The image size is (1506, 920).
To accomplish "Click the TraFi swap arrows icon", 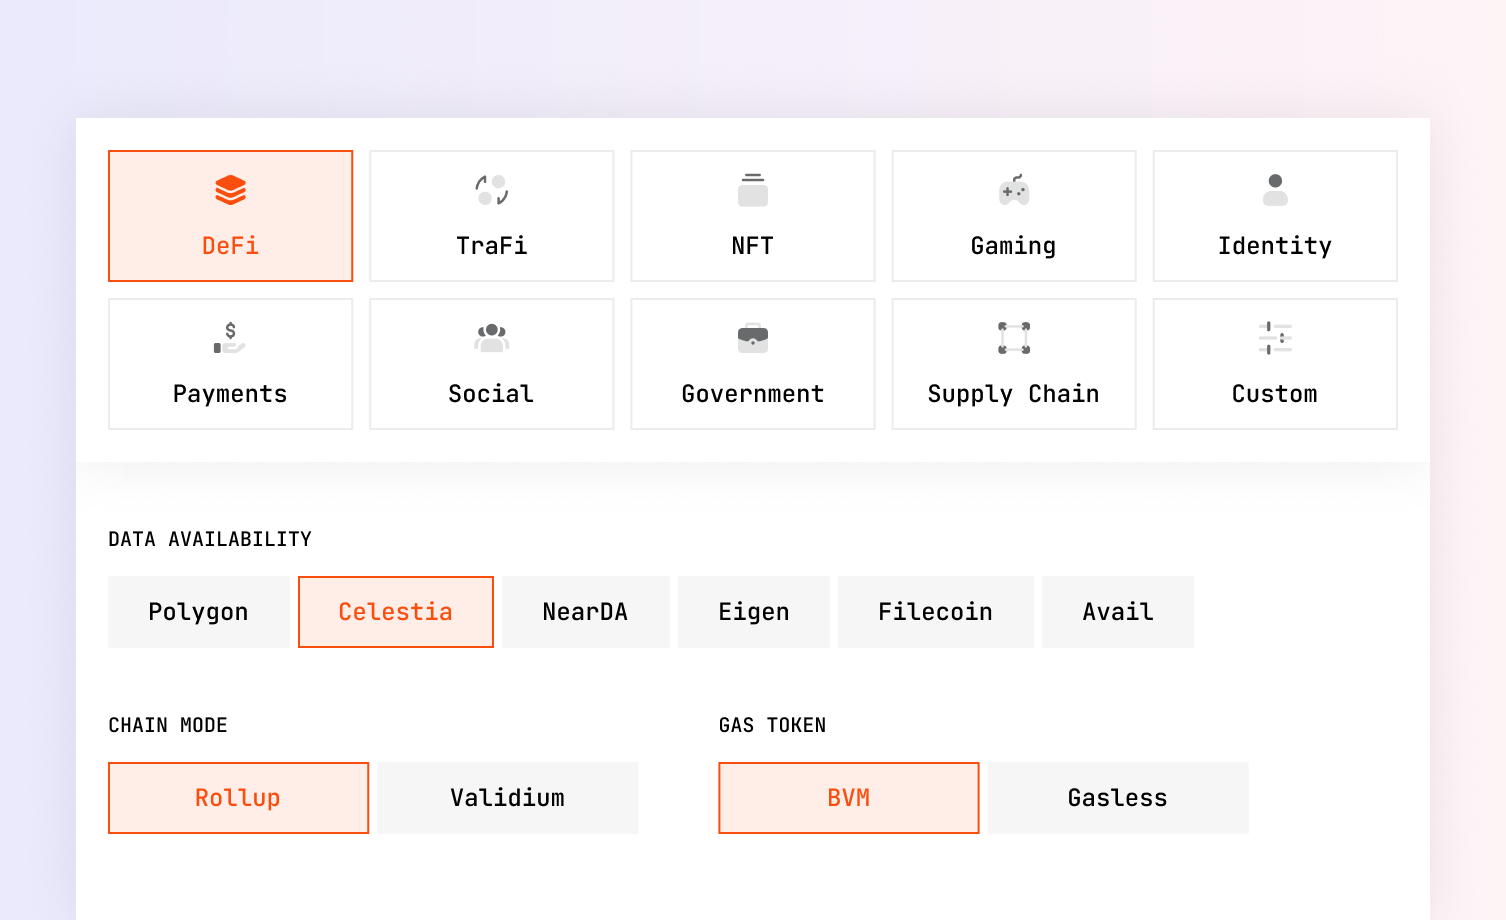I will point(491,190).
